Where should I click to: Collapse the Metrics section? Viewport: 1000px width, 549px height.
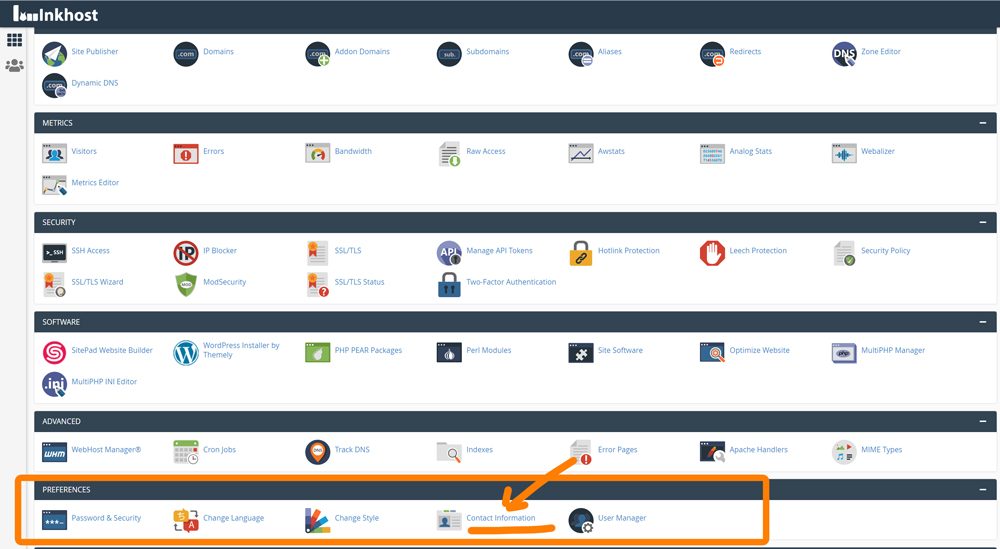click(983, 123)
